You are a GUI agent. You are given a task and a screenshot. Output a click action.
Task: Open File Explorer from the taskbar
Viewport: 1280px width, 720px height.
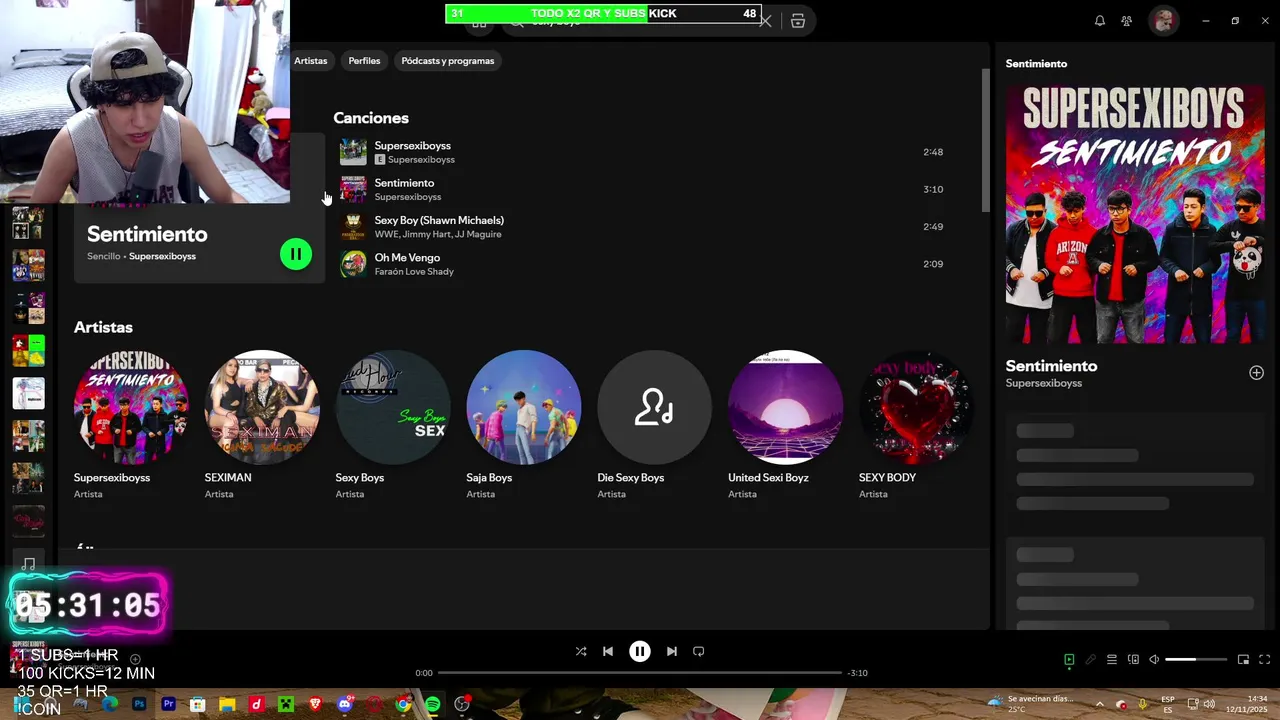(x=227, y=704)
